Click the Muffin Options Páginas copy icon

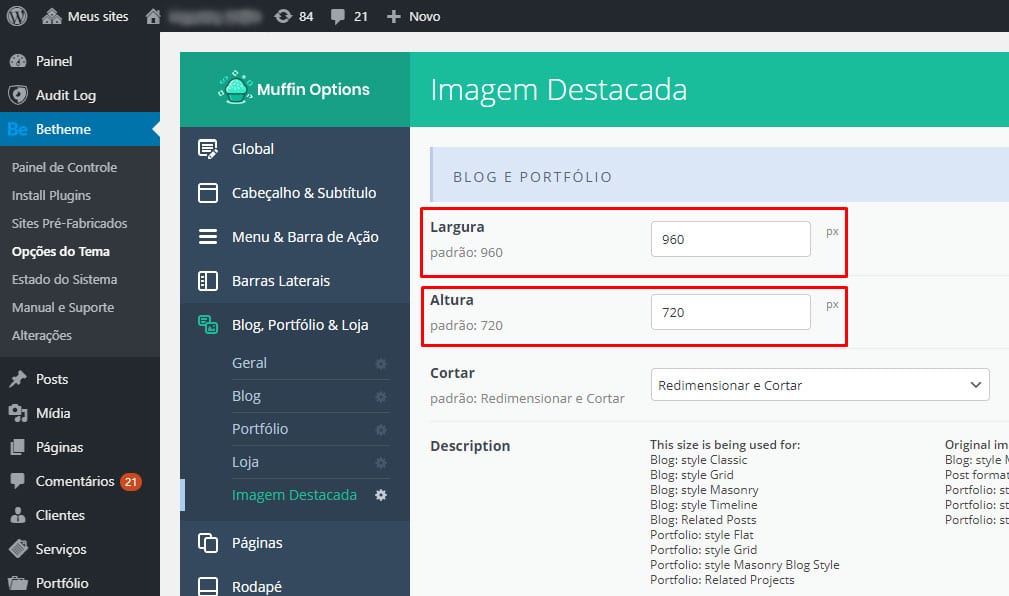tap(208, 543)
